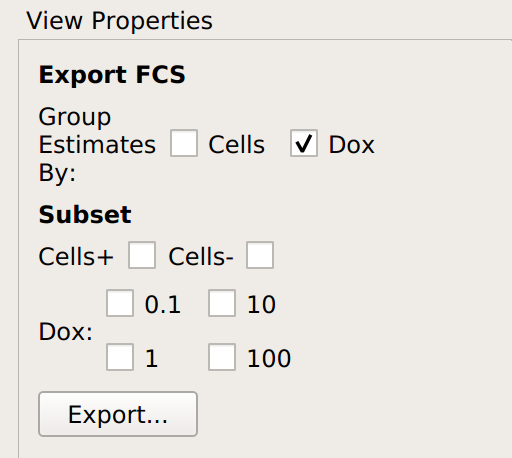
Task: Click the 0.1 value label text
Action: point(163,305)
